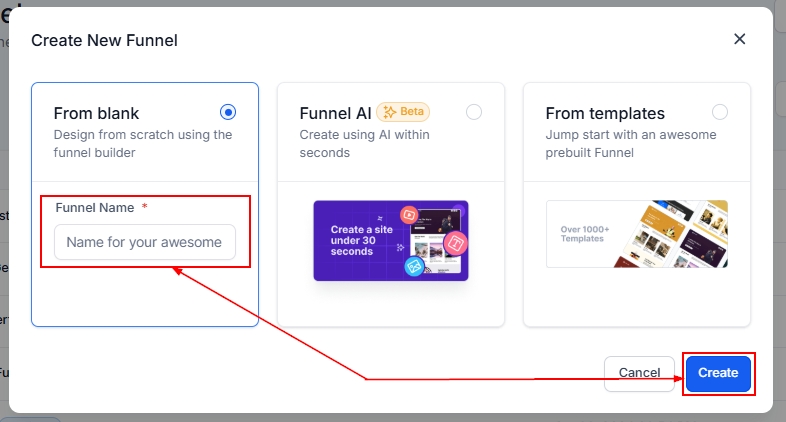Click the 'From blank' card title

[x=96, y=113]
